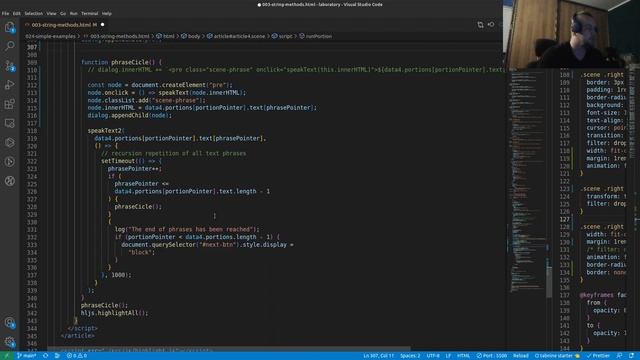Screen dimensions: 640x360
Task: Click html breadcrumb segment
Action: click(165, 36)
